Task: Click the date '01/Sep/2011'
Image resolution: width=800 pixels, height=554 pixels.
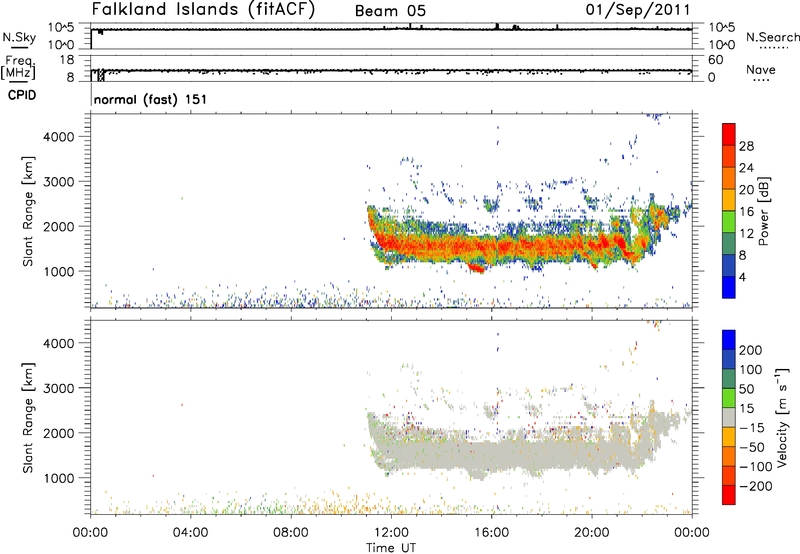Action: [x=638, y=10]
